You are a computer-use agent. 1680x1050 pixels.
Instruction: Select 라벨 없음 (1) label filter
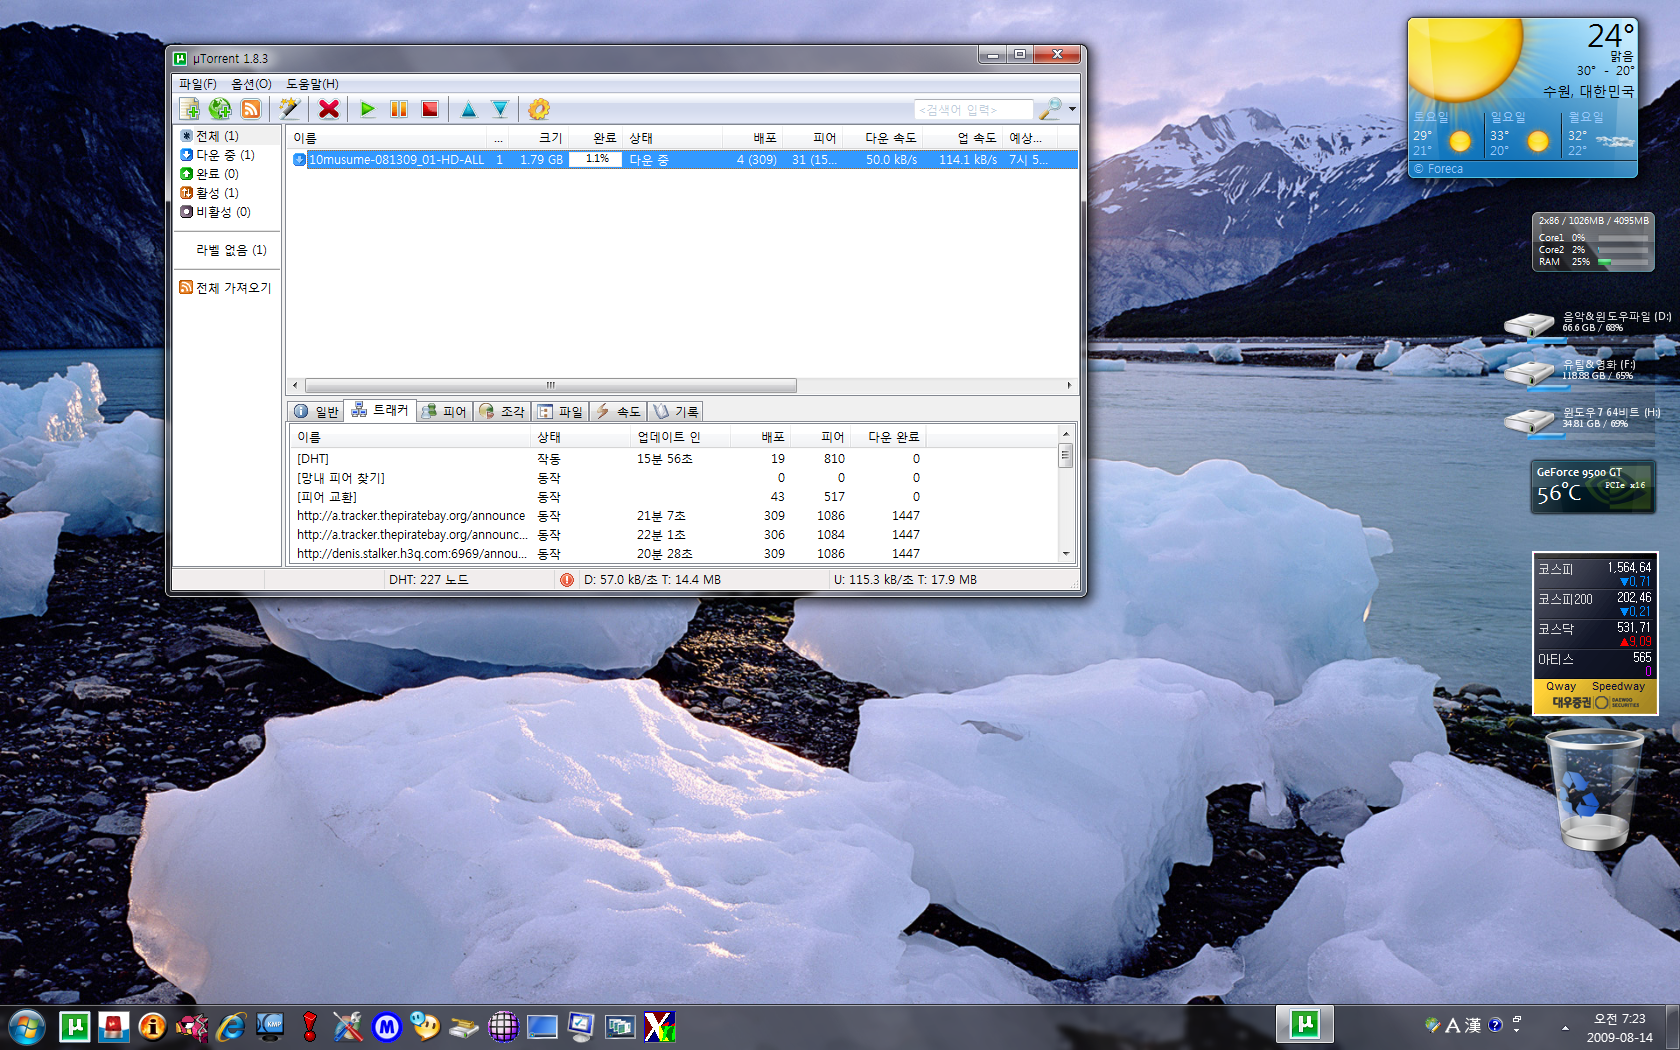click(231, 250)
